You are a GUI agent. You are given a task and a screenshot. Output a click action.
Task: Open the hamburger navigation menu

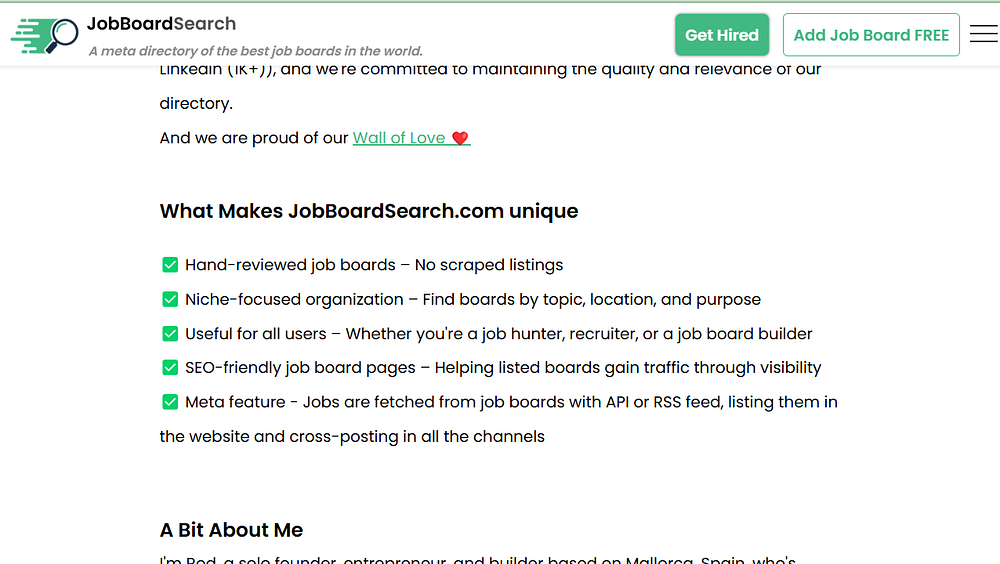(x=983, y=34)
